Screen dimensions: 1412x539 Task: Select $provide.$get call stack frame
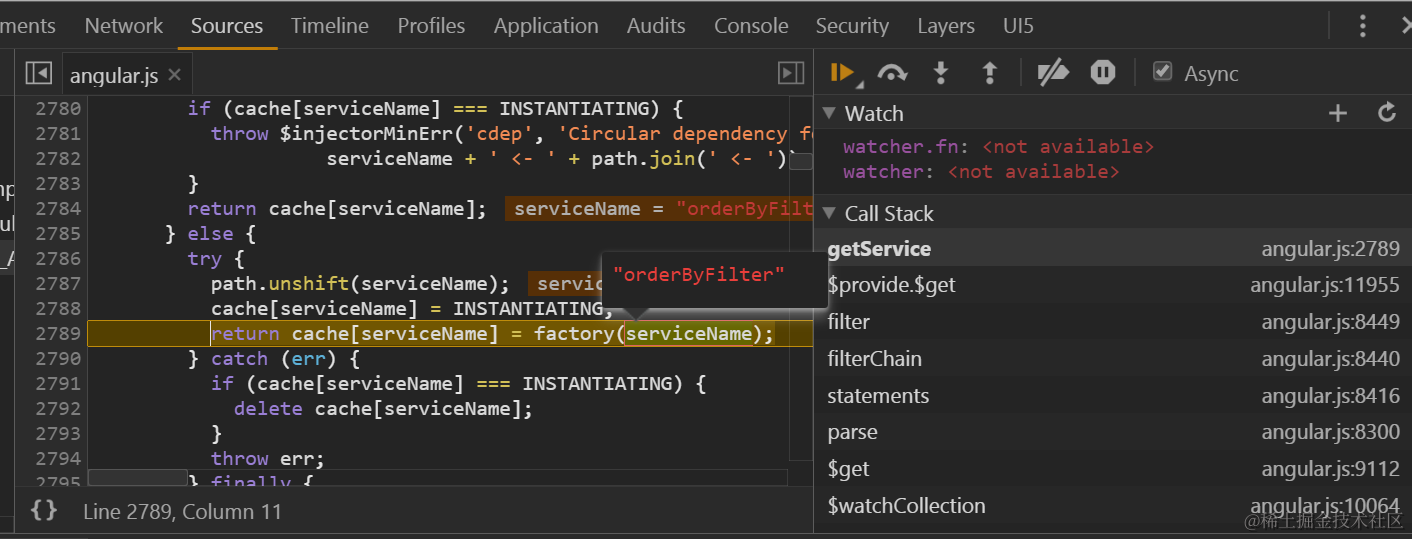pyautogui.click(x=1113, y=285)
